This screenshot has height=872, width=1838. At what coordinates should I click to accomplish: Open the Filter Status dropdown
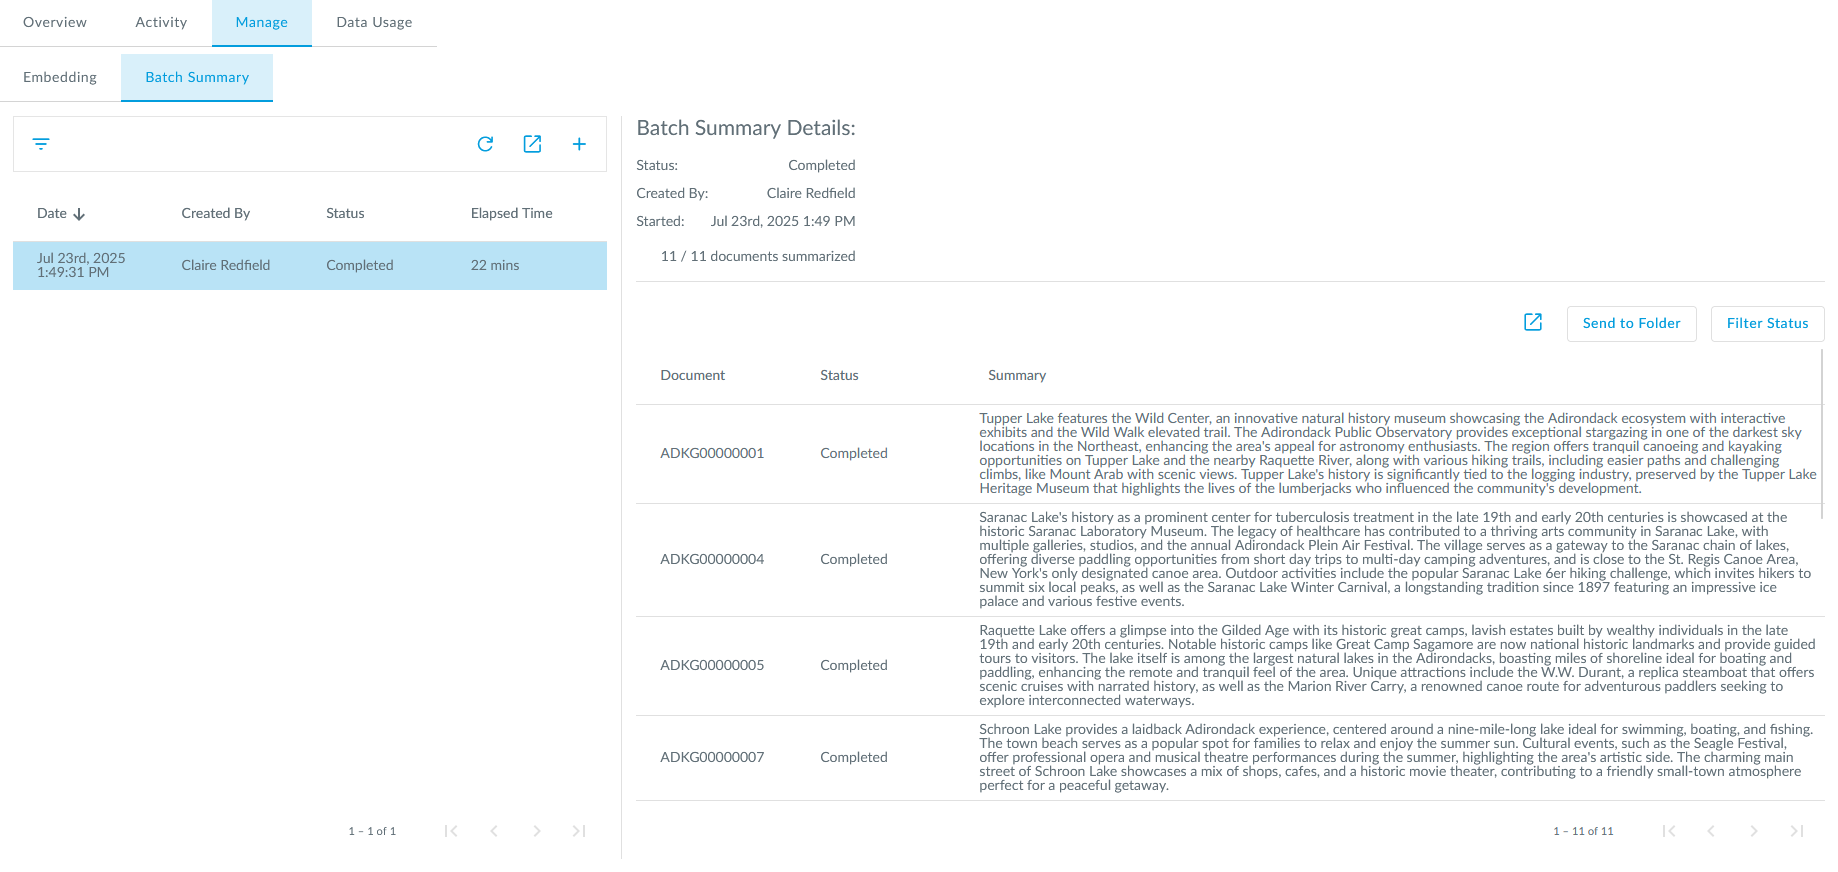coord(1766,324)
